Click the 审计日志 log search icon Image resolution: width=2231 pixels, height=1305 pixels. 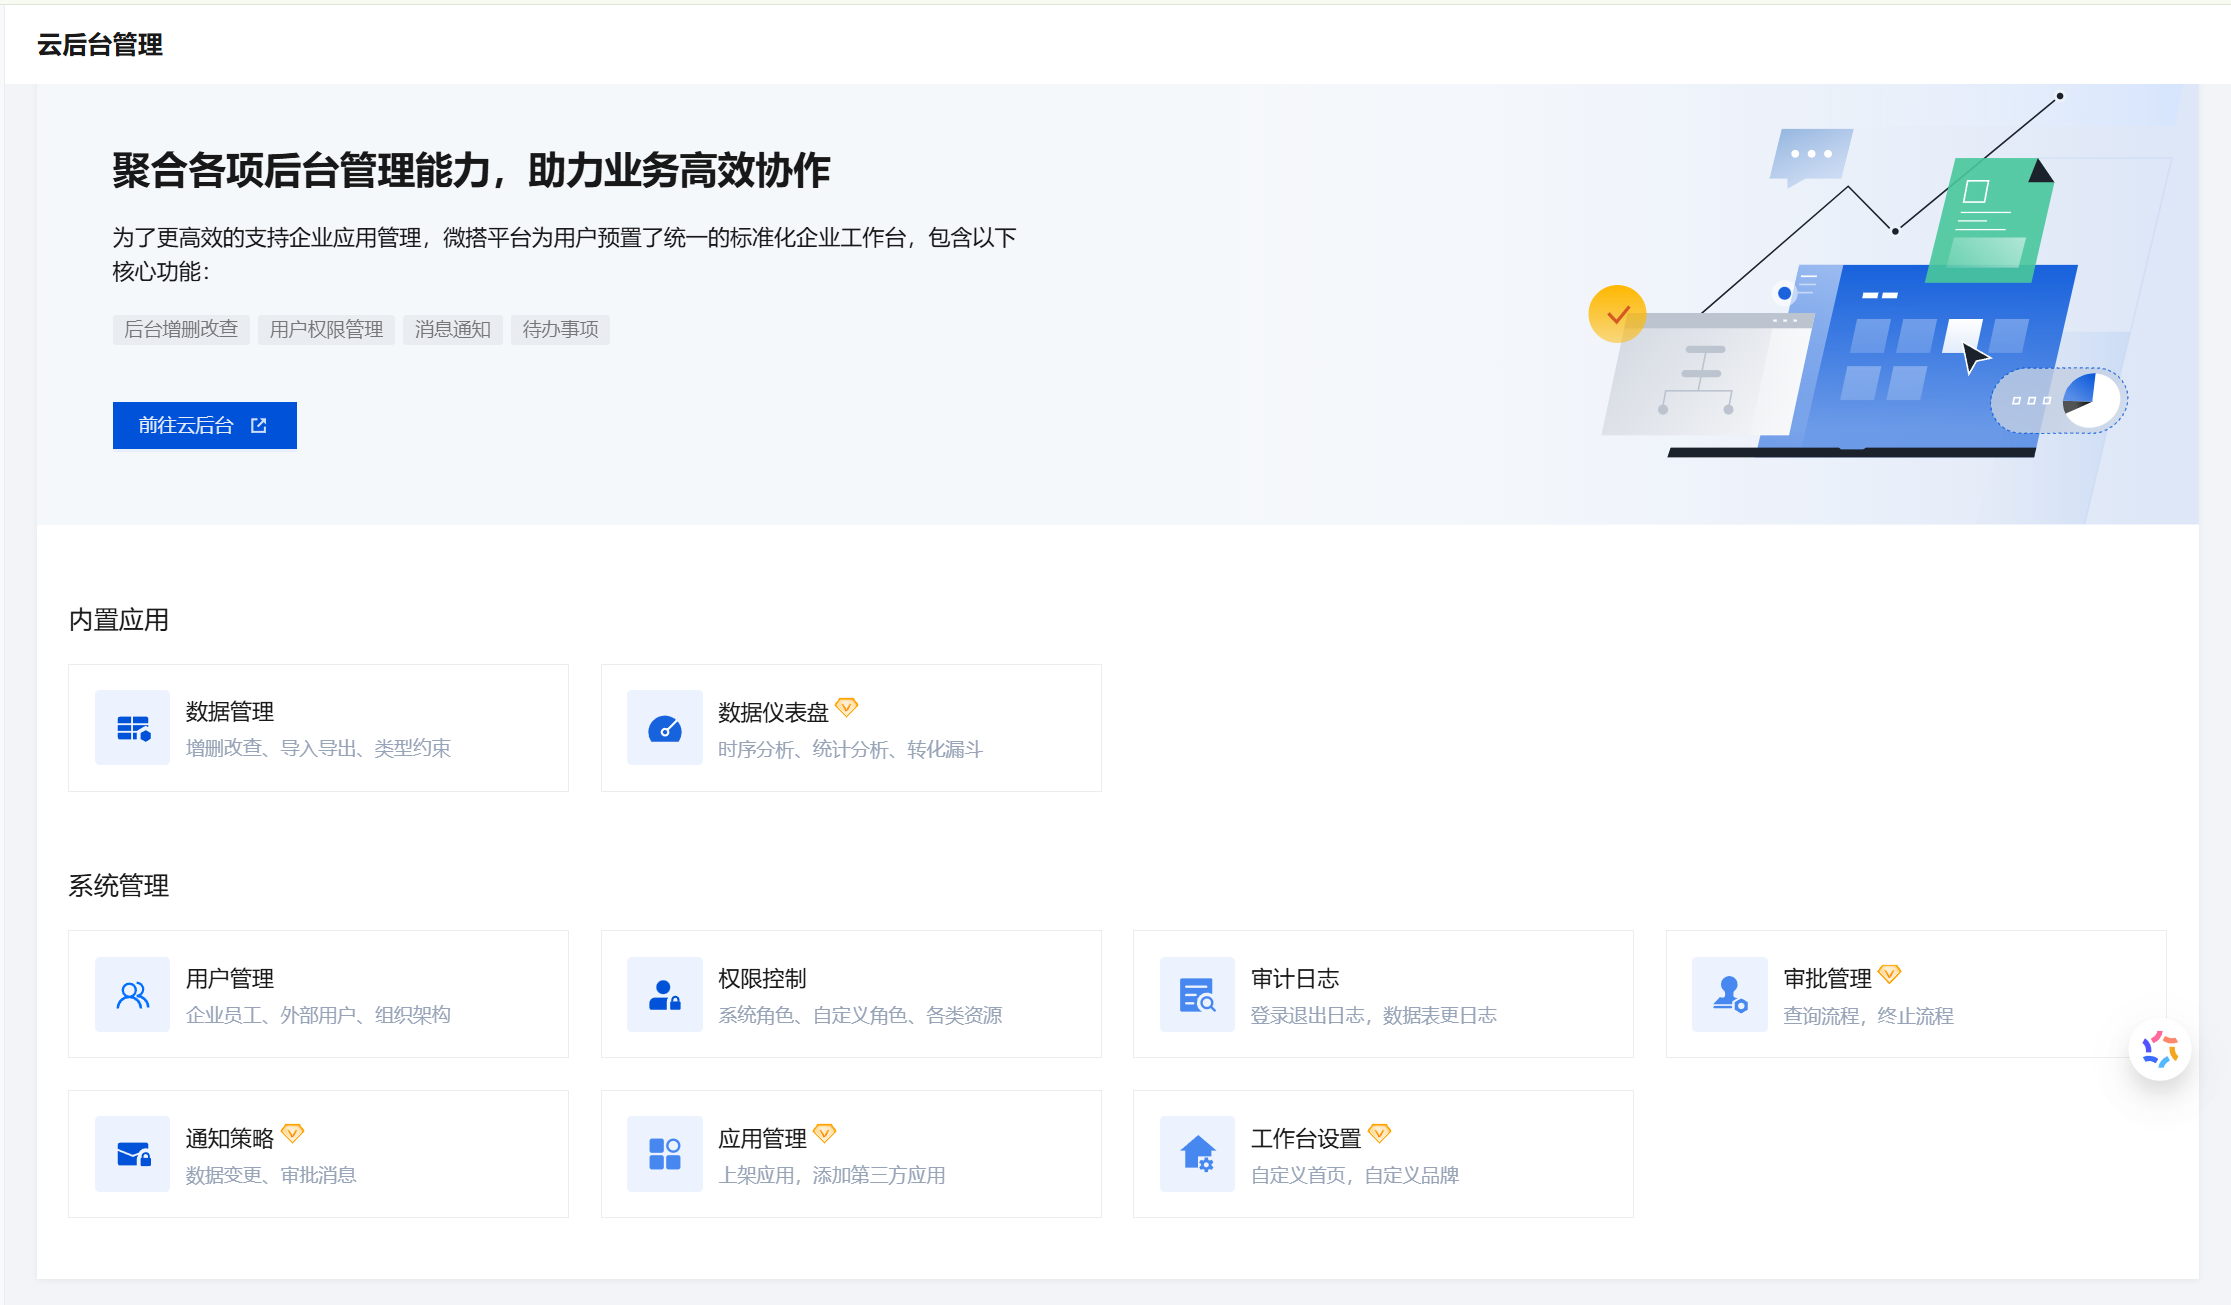(1197, 995)
